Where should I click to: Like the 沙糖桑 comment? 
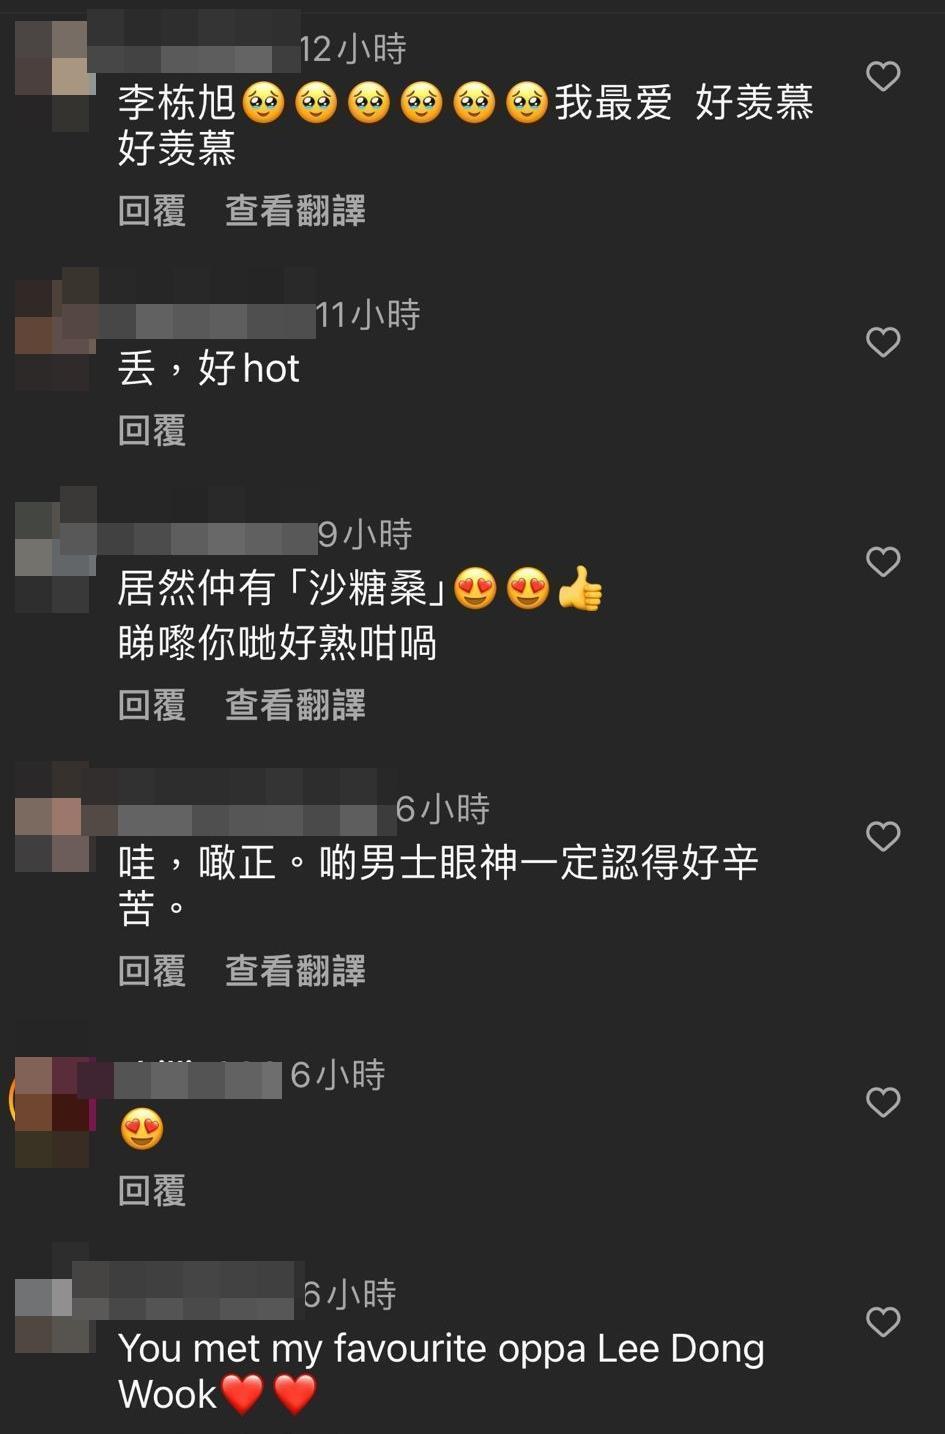pos(883,561)
